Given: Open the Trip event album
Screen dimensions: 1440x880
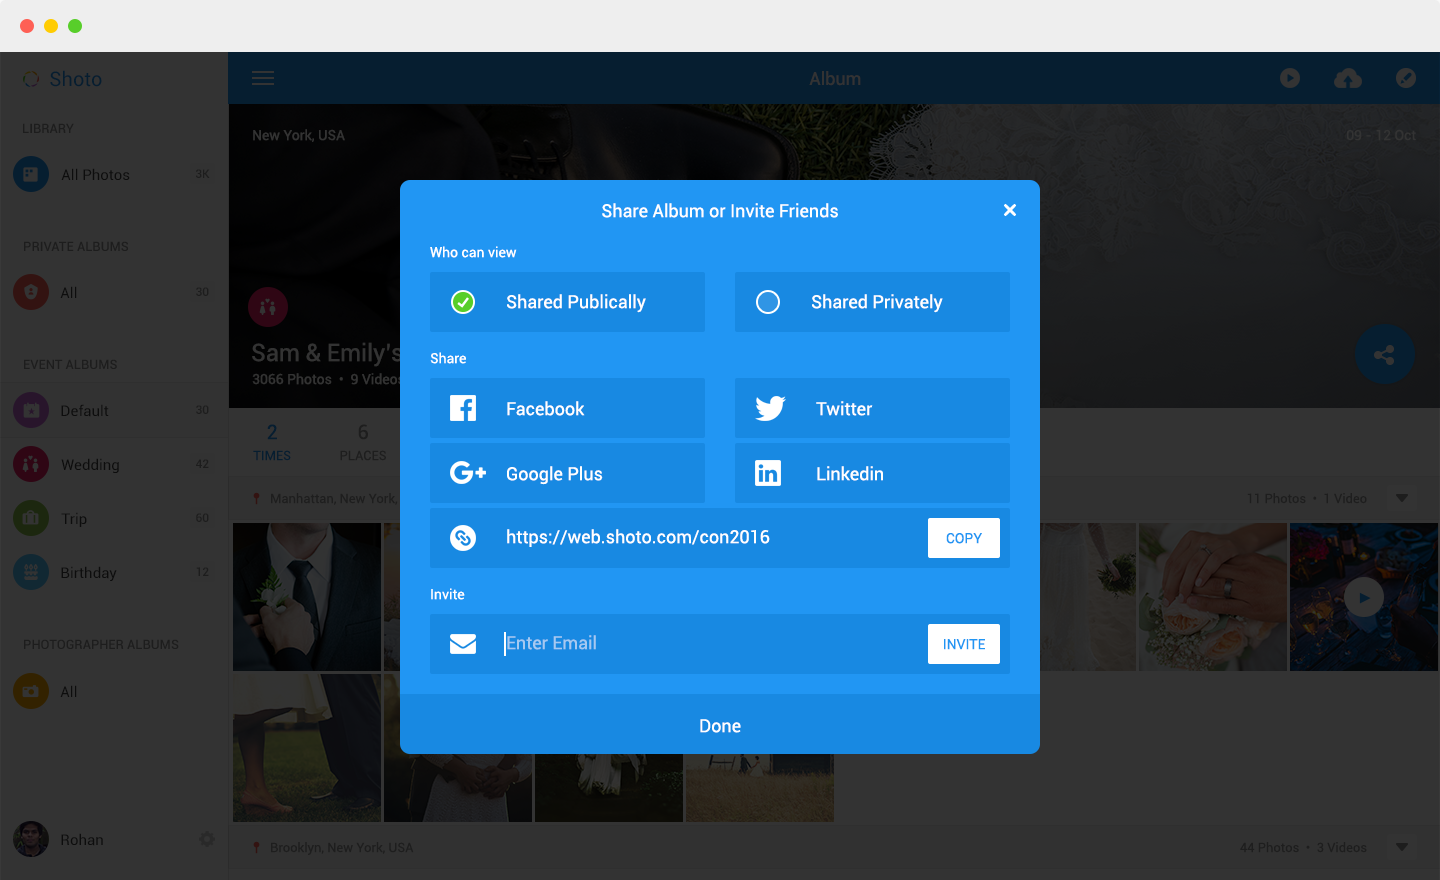Looking at the screenshot, I should (114, 519).
